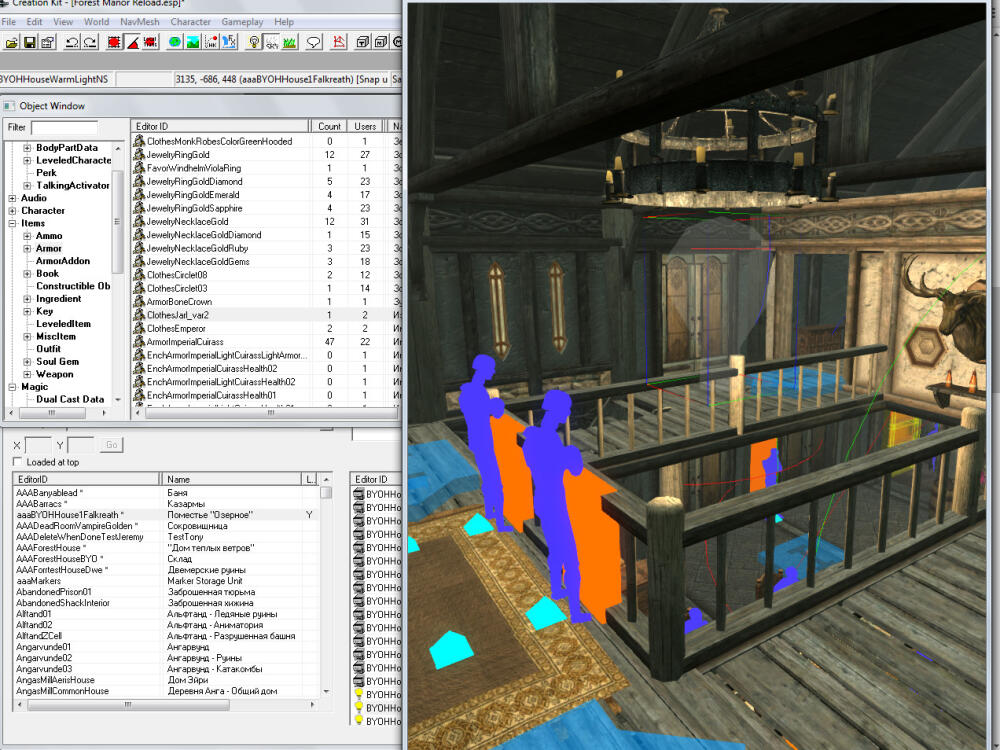Click the X coordinate field

pyautogui.click(x=38, y=445)
